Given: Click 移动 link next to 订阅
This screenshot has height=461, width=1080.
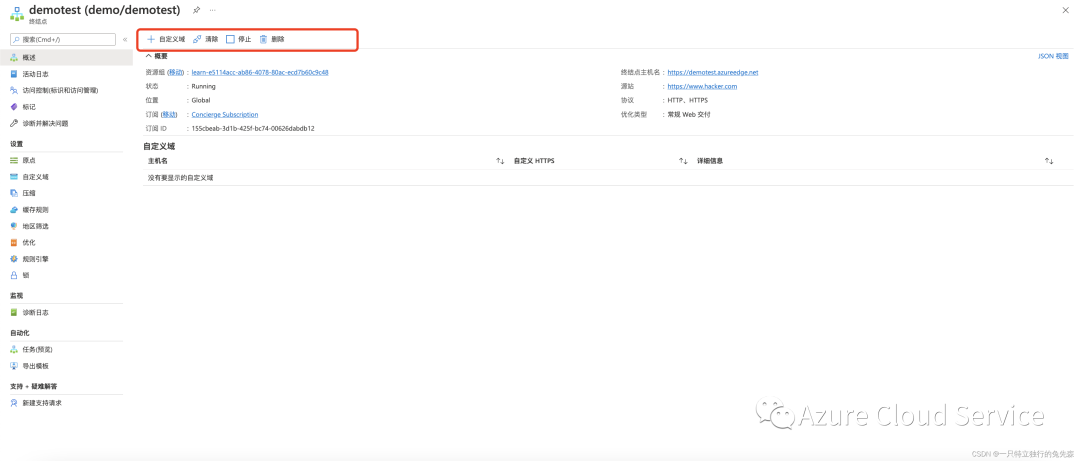Looking at the screenshot, I should pyautogui.click(x=169, y=114).
